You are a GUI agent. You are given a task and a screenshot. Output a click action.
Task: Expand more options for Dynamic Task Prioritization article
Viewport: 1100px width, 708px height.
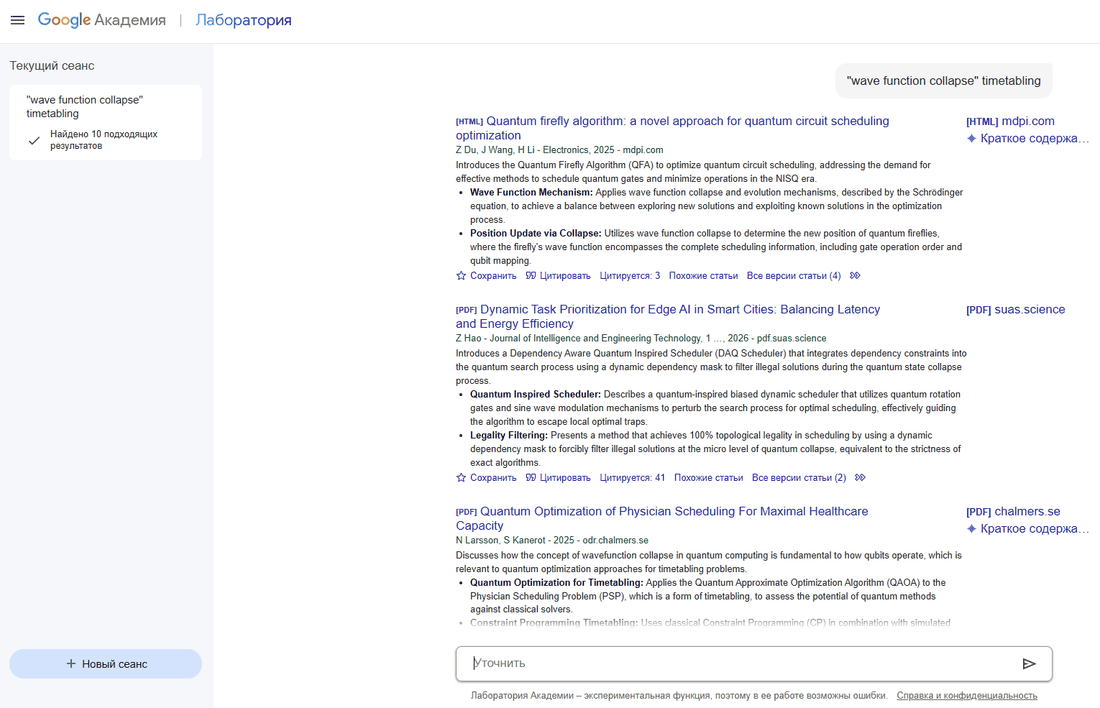860,478
